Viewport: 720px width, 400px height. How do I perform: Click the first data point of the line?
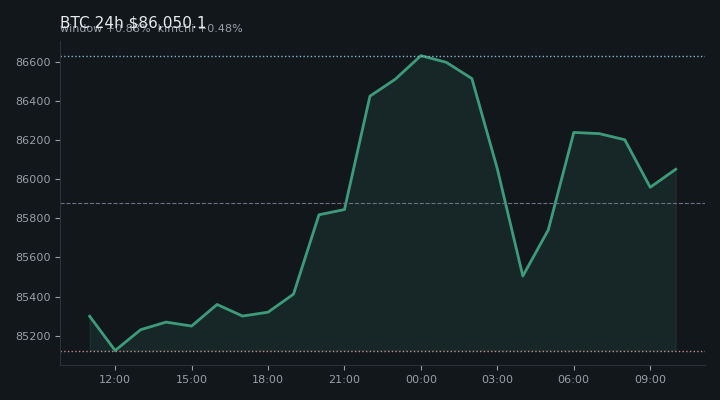[90, 316]
